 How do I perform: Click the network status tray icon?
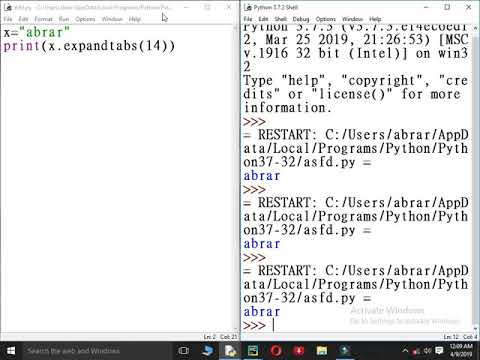[x=416, y=351]
